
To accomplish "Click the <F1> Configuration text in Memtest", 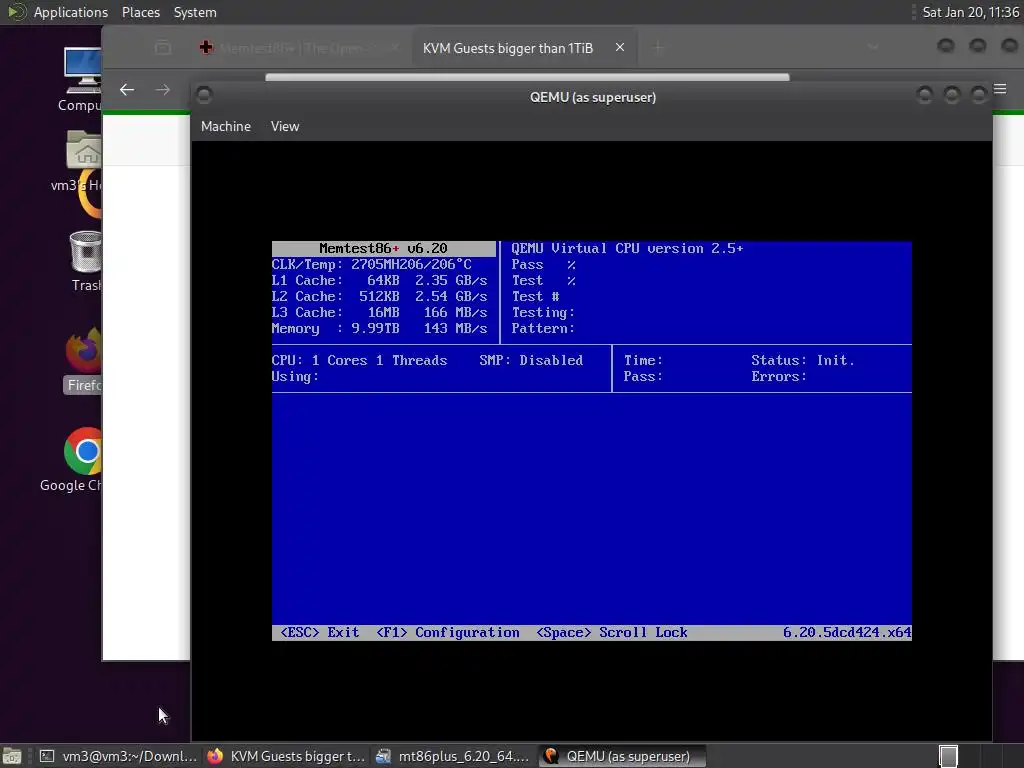I will point(448,632).
